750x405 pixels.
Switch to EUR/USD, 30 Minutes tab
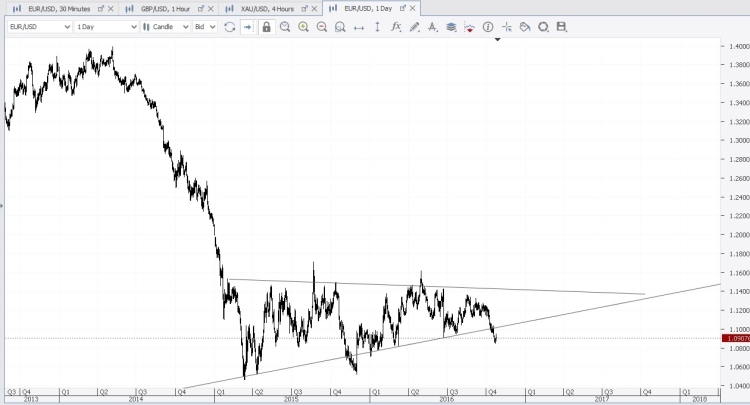pyautogui.click(x=59, y=9)
